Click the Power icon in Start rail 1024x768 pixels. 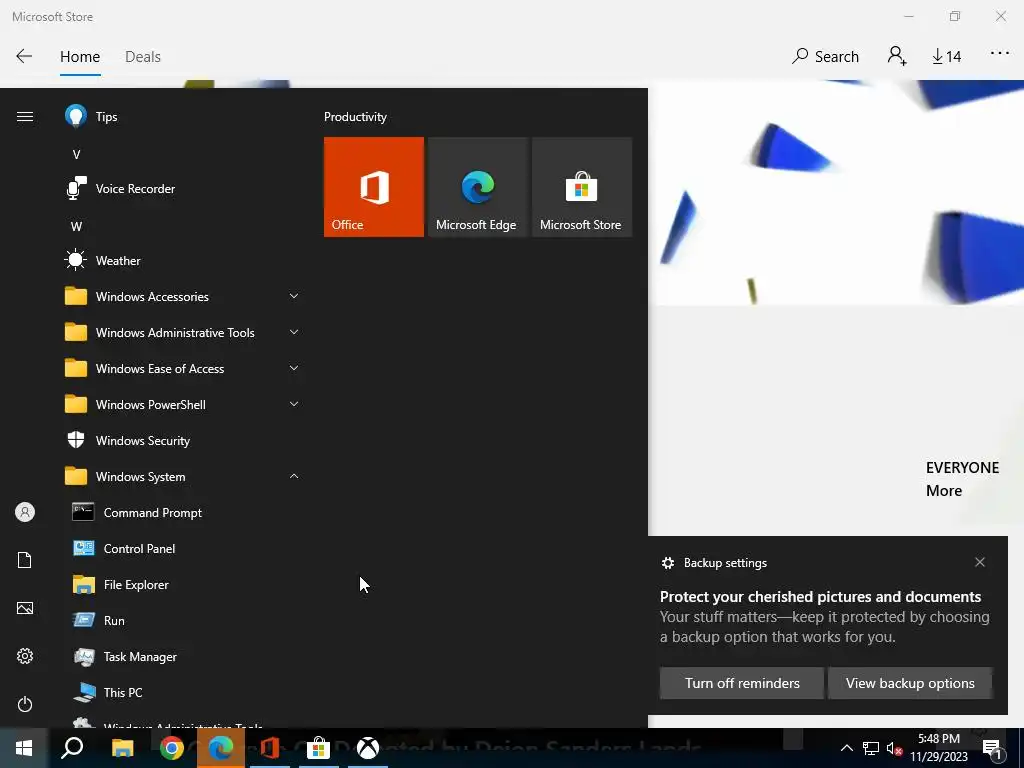point(25,704)
